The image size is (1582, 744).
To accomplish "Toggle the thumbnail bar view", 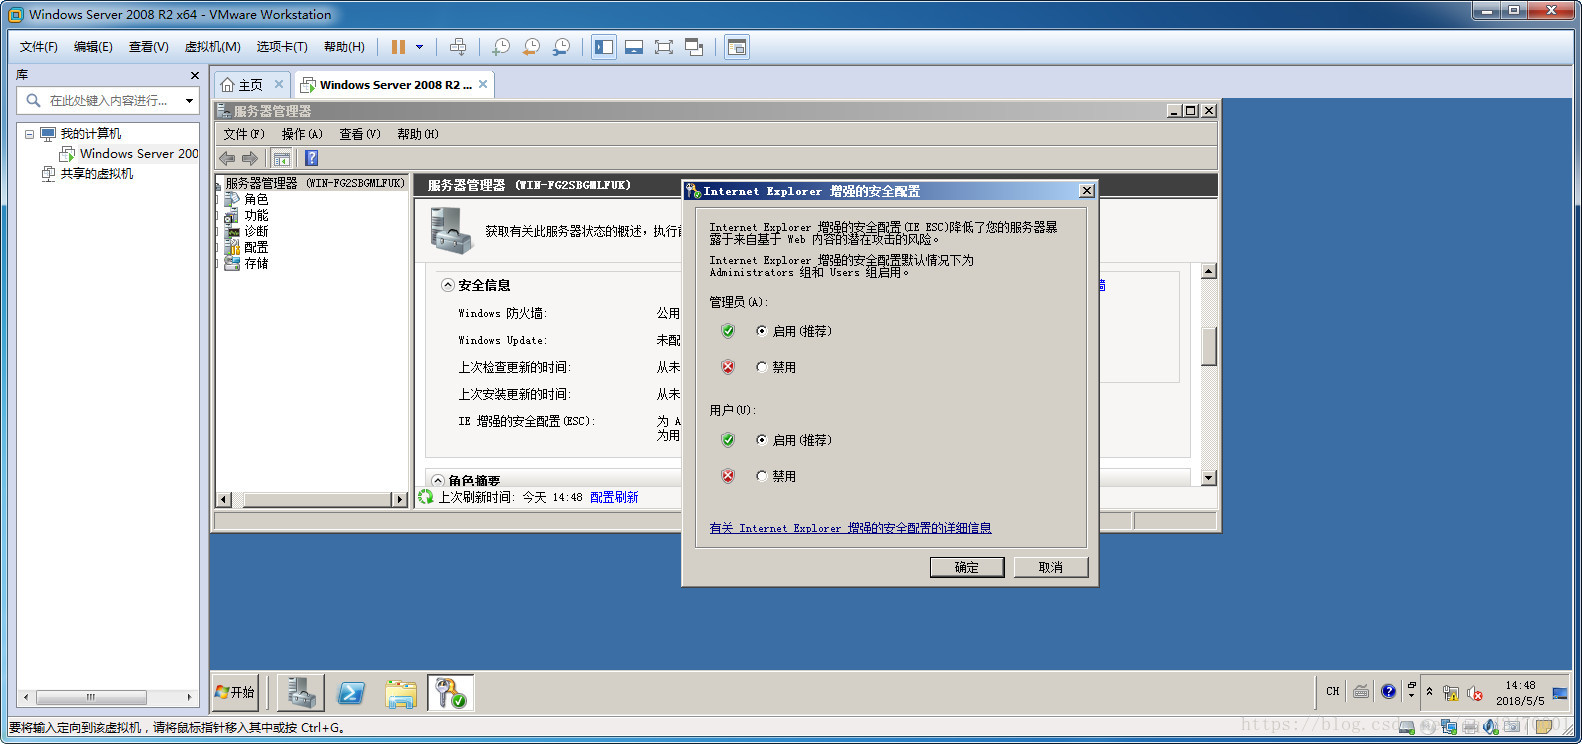I will [634, 47].
